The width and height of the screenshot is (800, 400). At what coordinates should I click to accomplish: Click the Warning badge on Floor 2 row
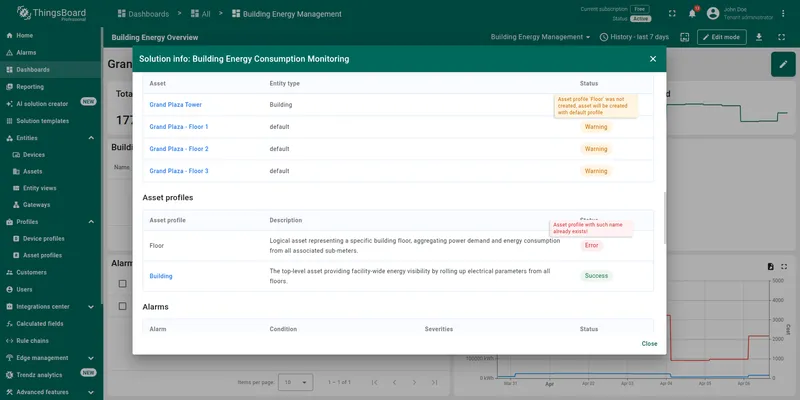point(595,149)
